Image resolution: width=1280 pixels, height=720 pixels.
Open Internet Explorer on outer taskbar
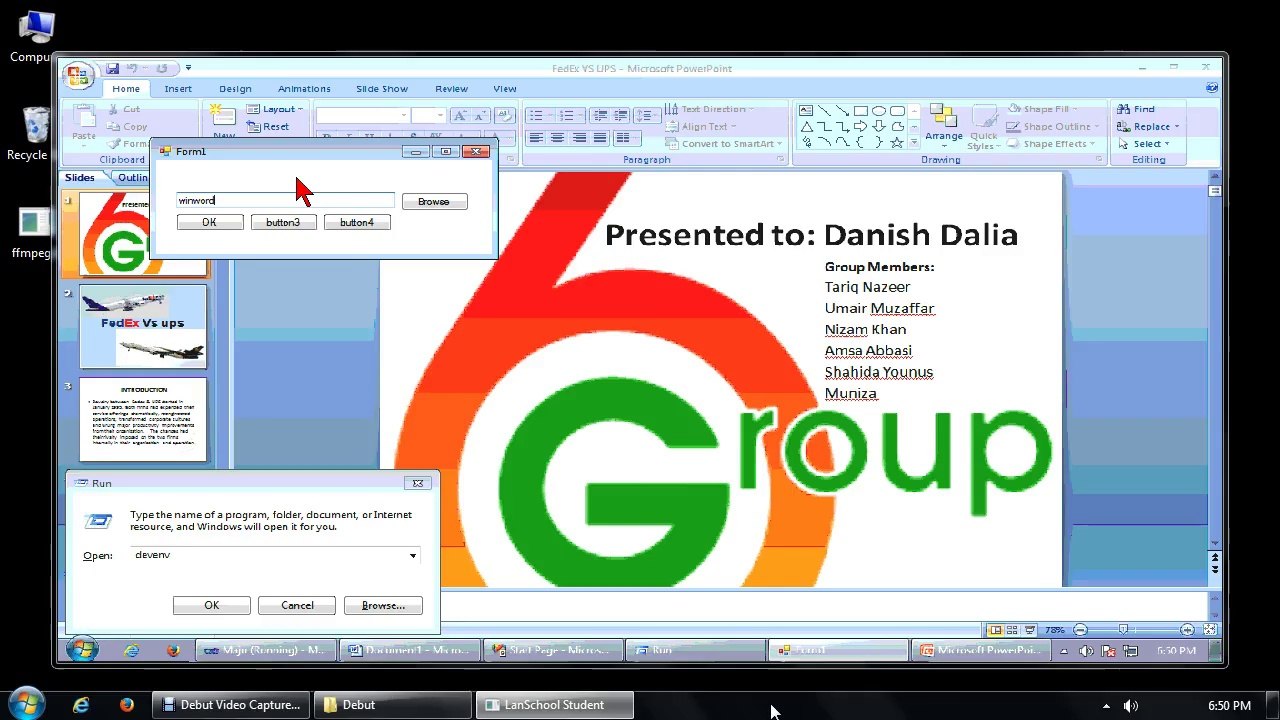81,705
